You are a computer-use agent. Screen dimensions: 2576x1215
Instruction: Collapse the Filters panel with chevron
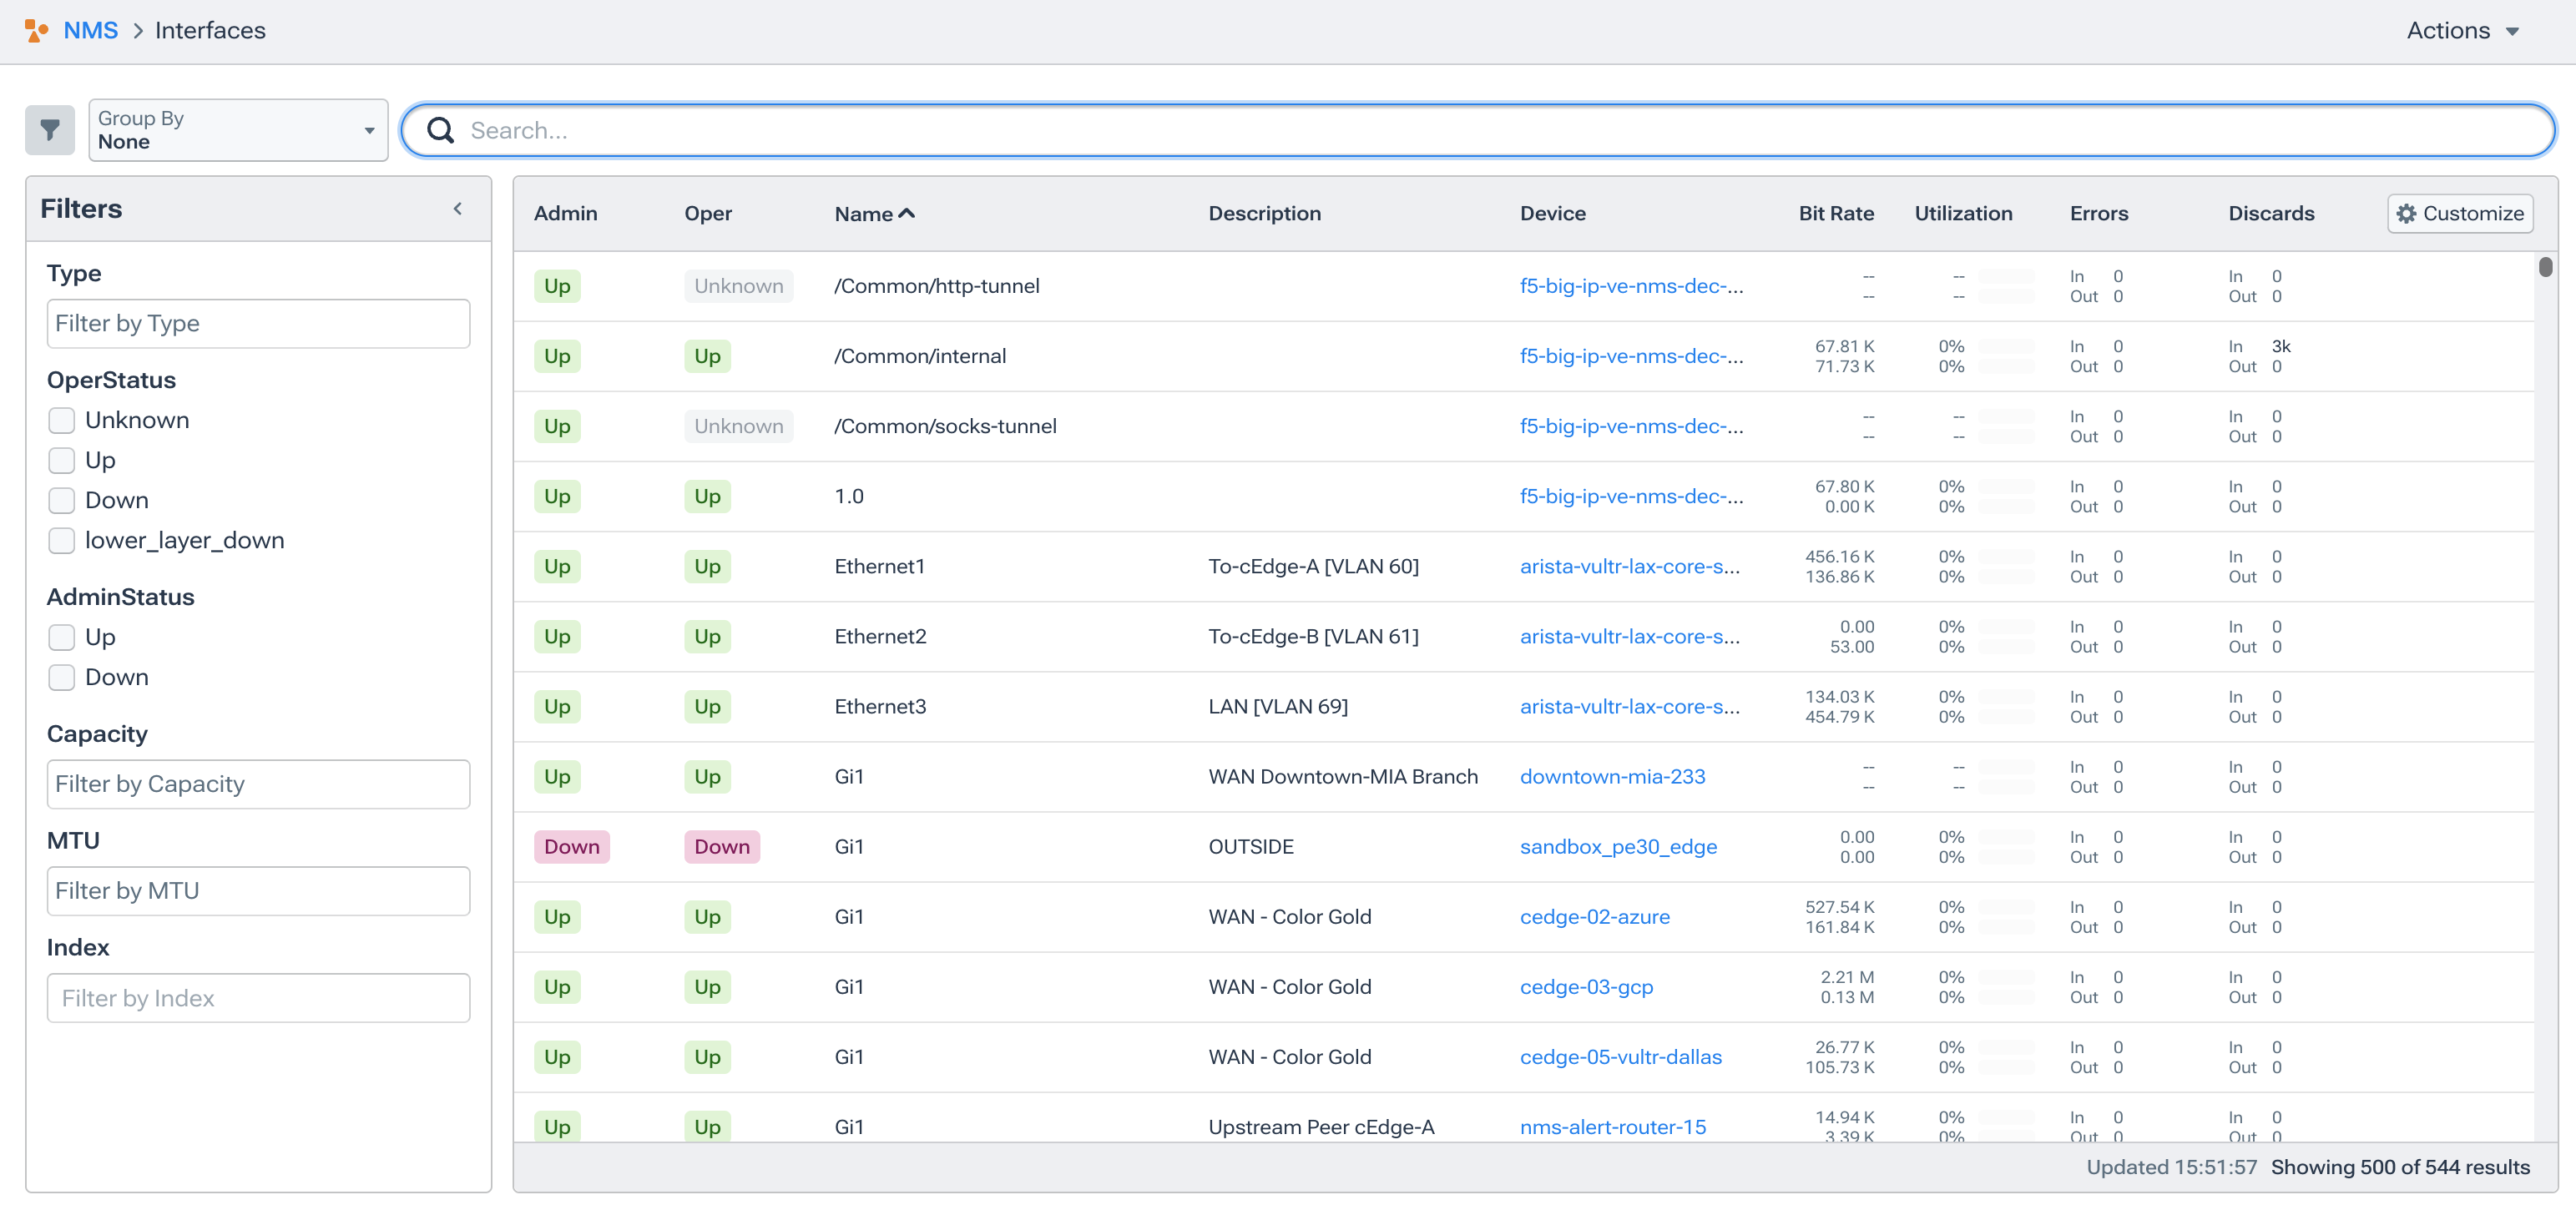pyautogui.click(x=458, y=209)
